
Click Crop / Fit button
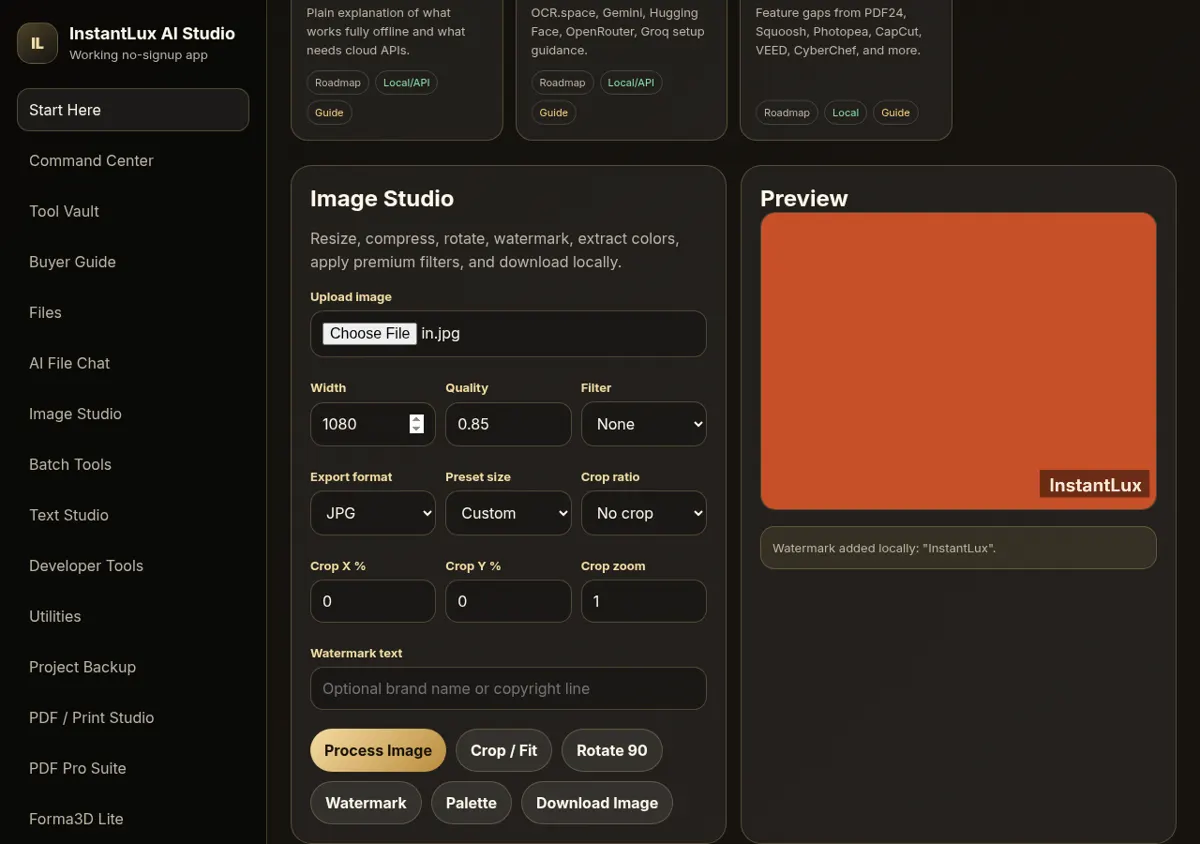(x=504, y=750)
